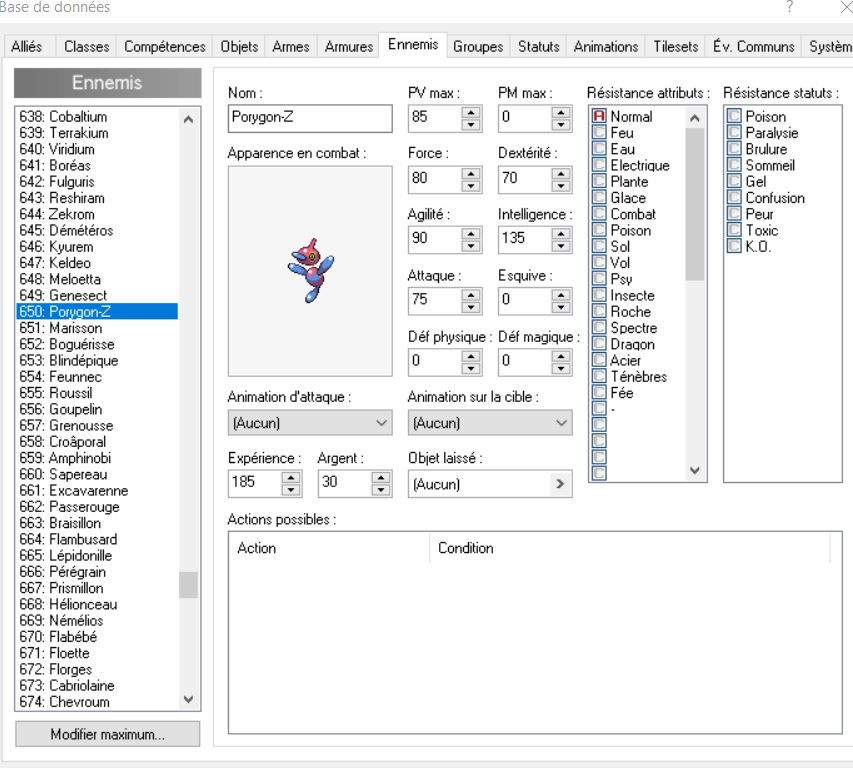Click the Modifier maximum button
The width and height of the screenshot is (853, 768).
(x=108, y=734)
